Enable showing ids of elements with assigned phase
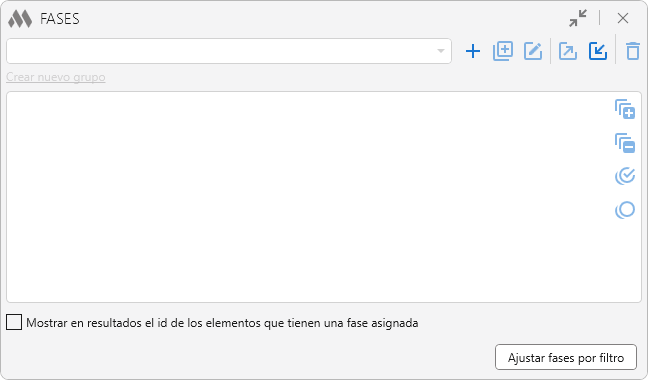 pos(14,322)
